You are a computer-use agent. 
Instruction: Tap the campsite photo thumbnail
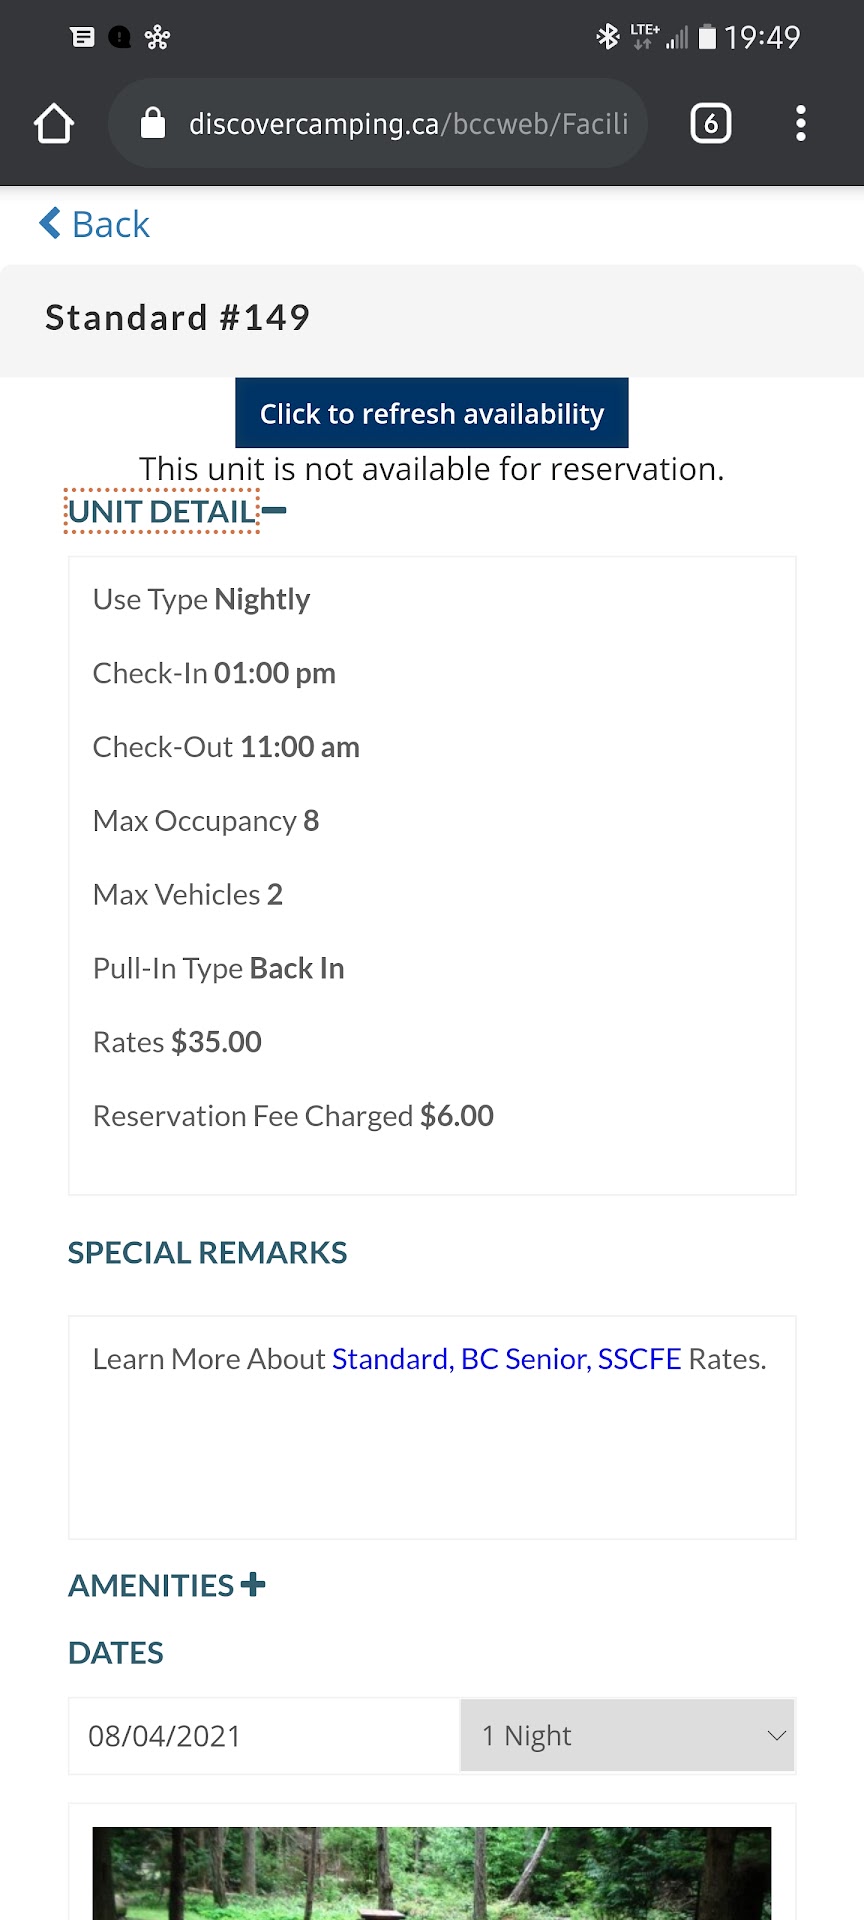coord(432,1872)
